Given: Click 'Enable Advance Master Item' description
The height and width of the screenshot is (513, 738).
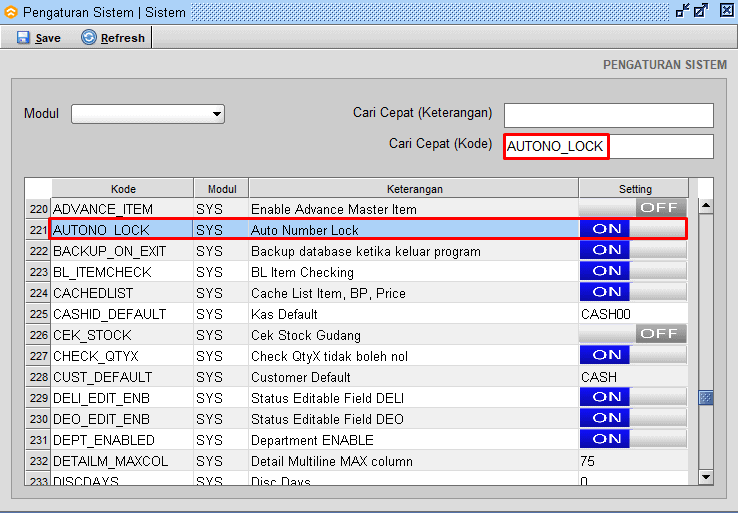Looking at the screenshot, I should click(334, 209).
